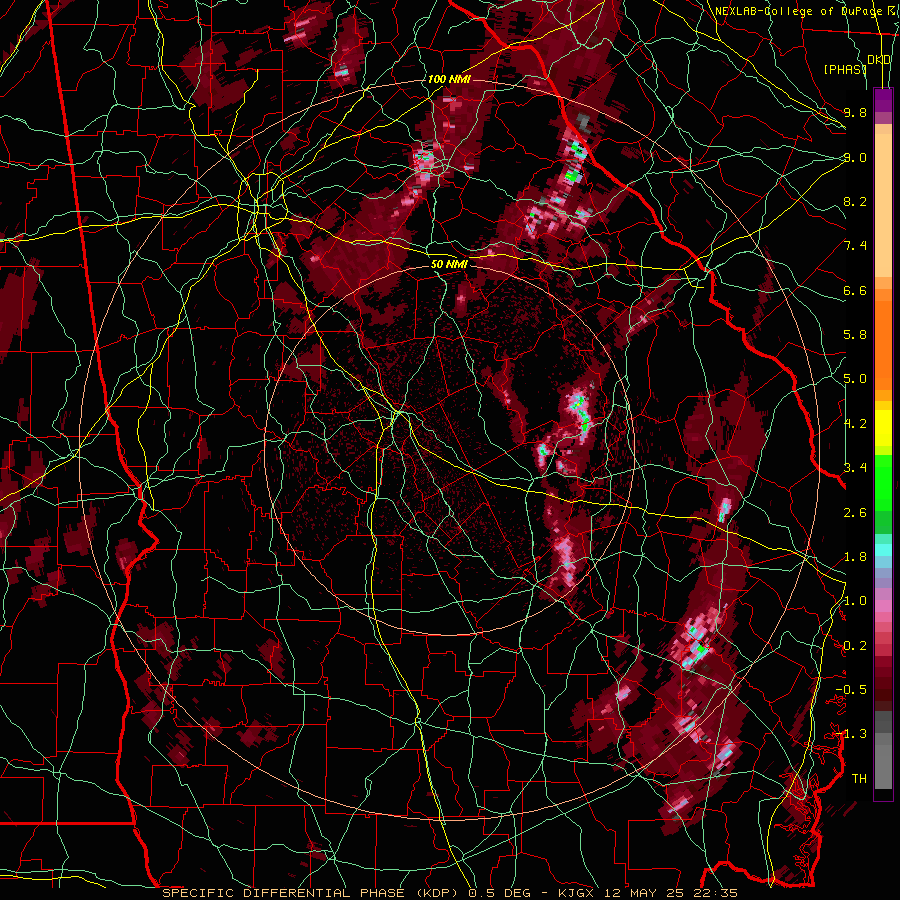Click the 5.0 scale label
Viewport: 900px width, 900px height.
point(855,379)
